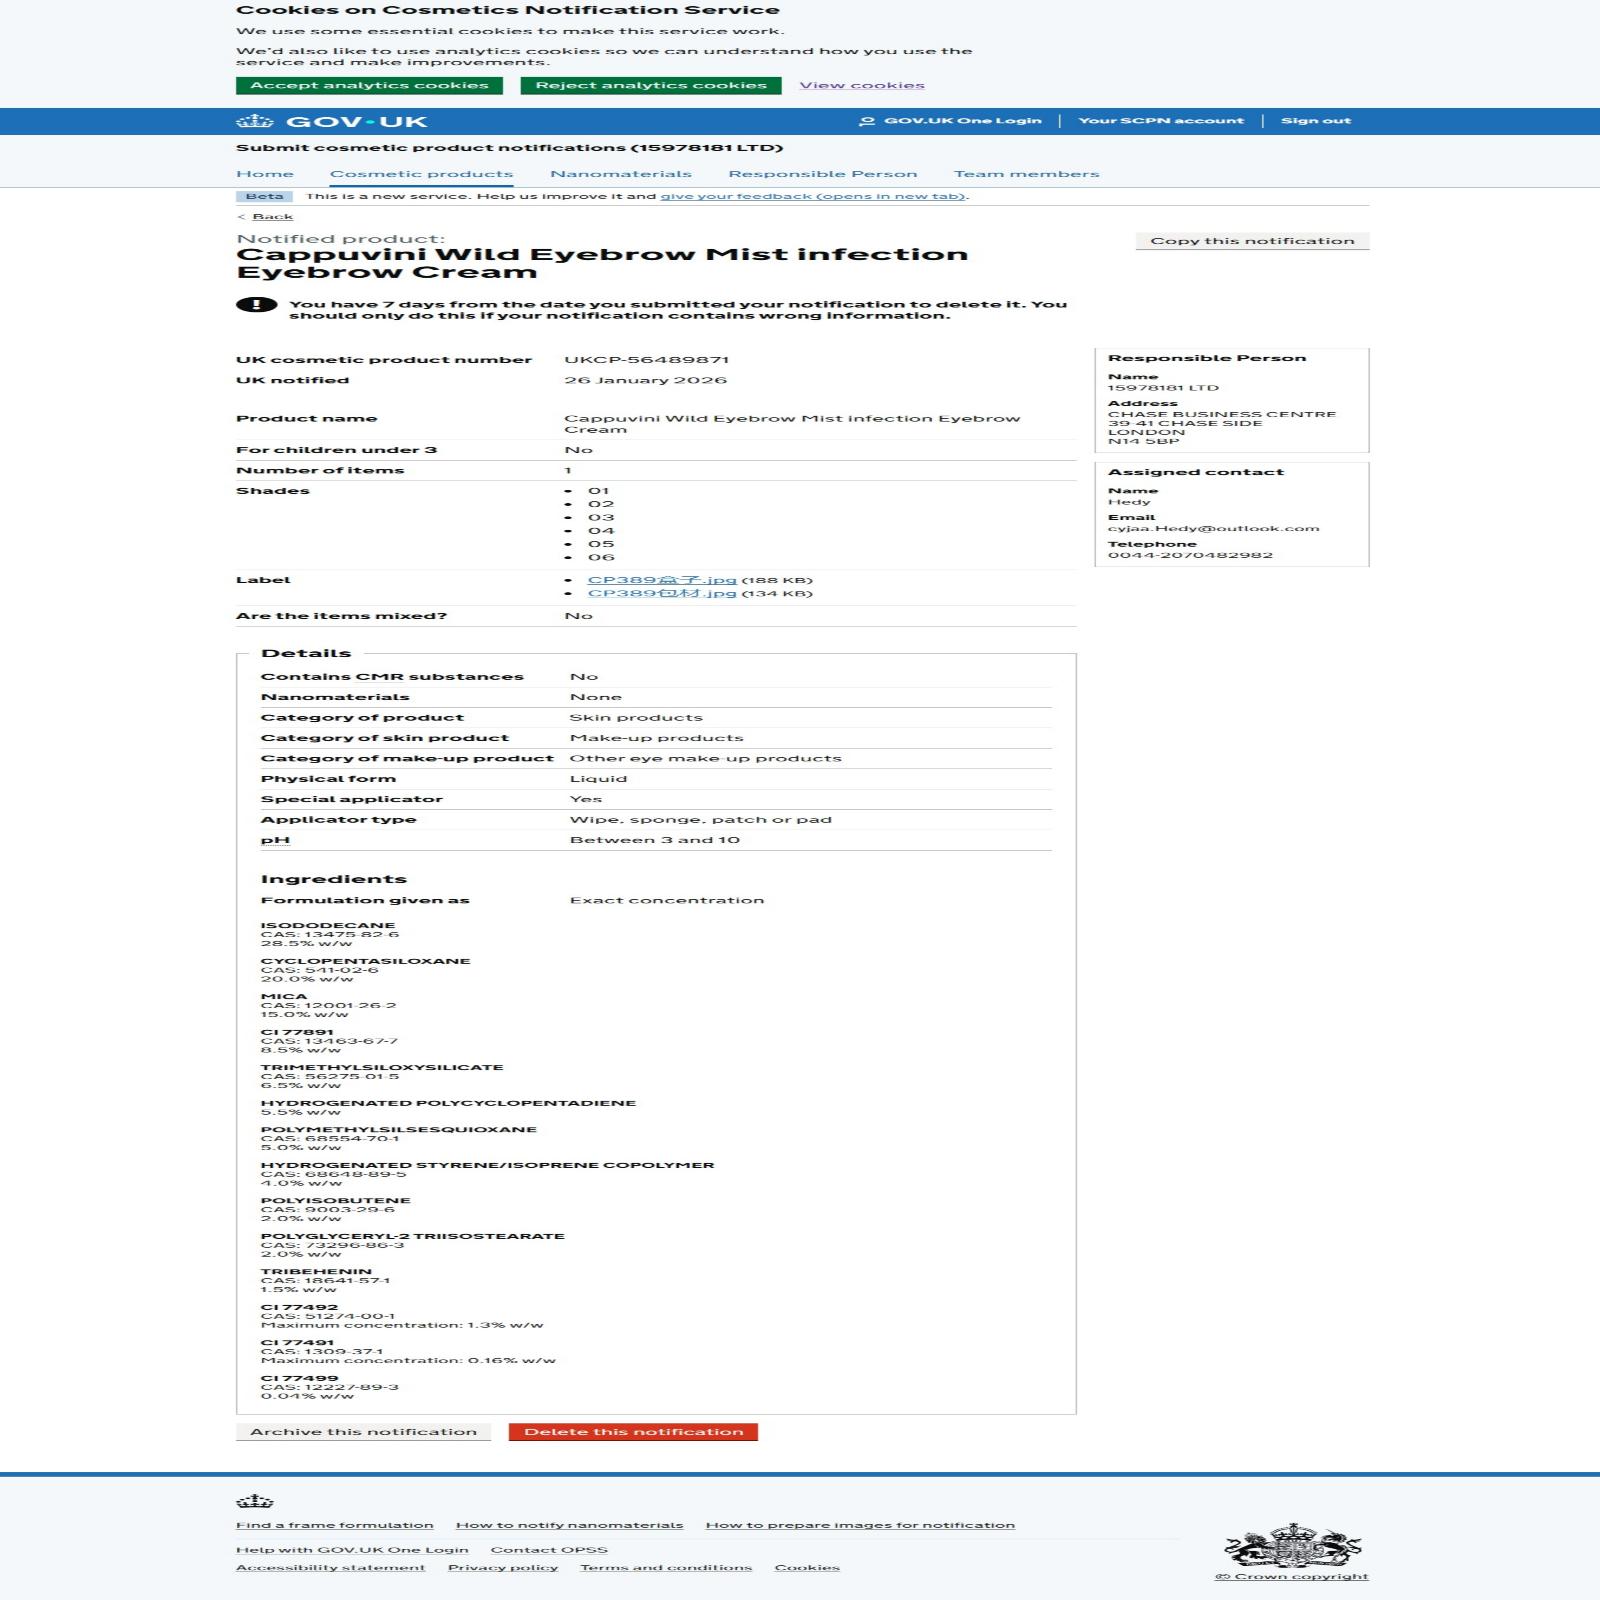The width and height of the screenshot is (1600, 1600).
Task: Open the Team members tab
Action: 1026,174
